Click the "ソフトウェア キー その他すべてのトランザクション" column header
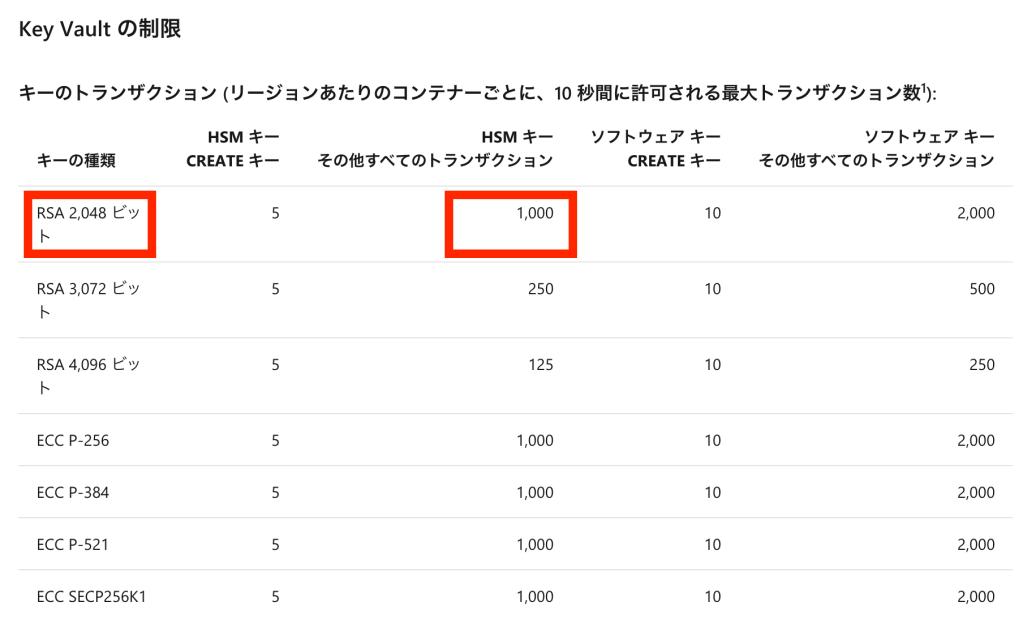The height and width of the screenshot is (628, 1023). (x=876, y=148)
